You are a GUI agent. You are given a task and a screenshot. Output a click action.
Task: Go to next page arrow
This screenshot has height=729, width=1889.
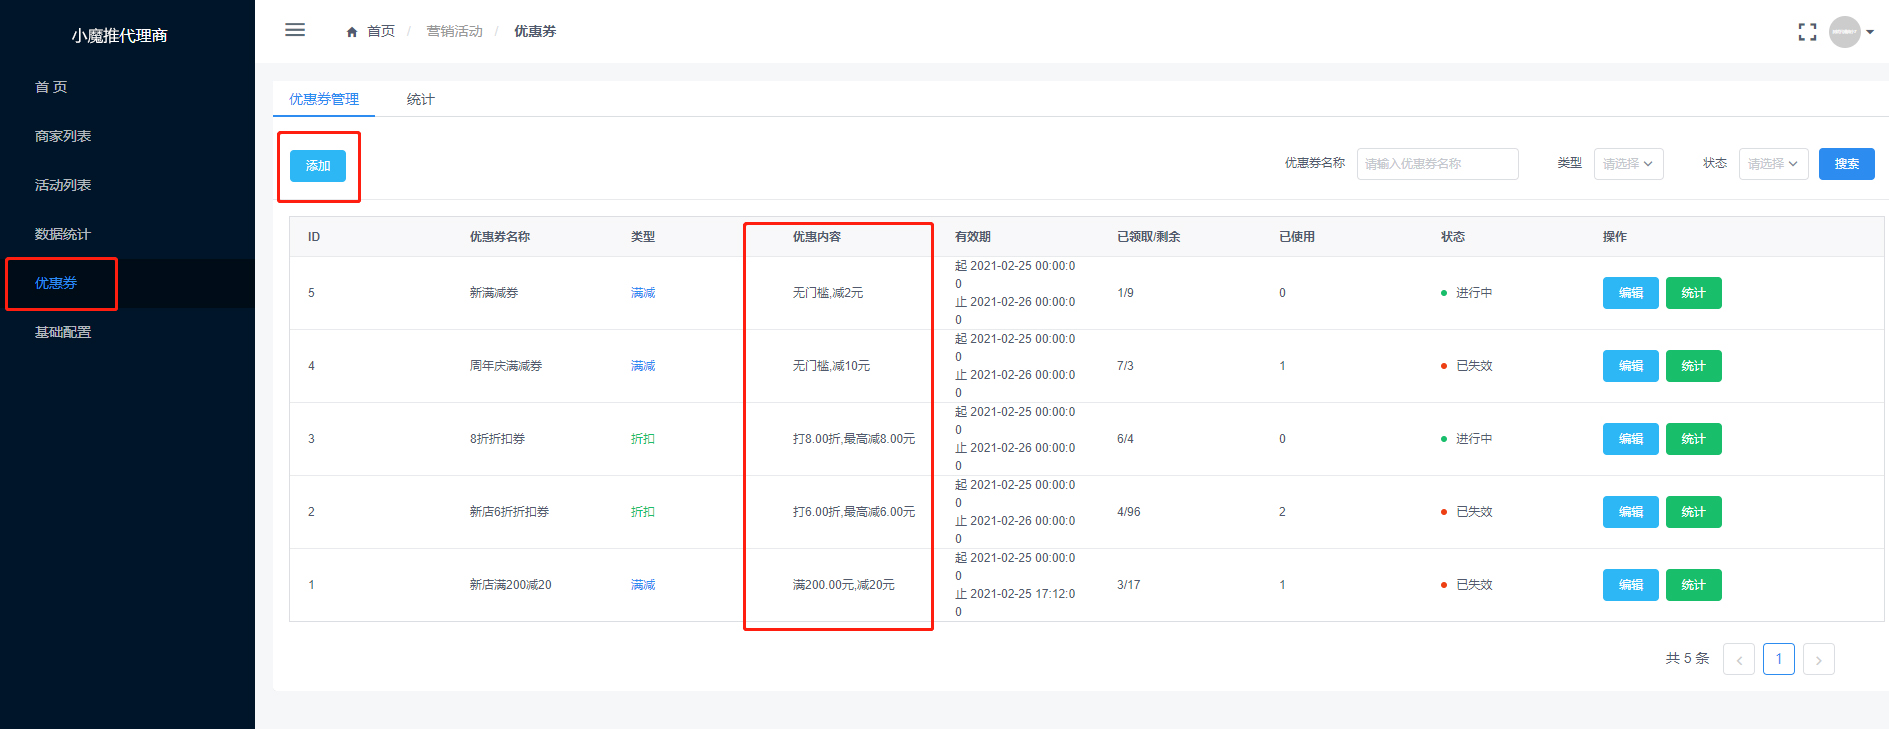coord(1818,660)
